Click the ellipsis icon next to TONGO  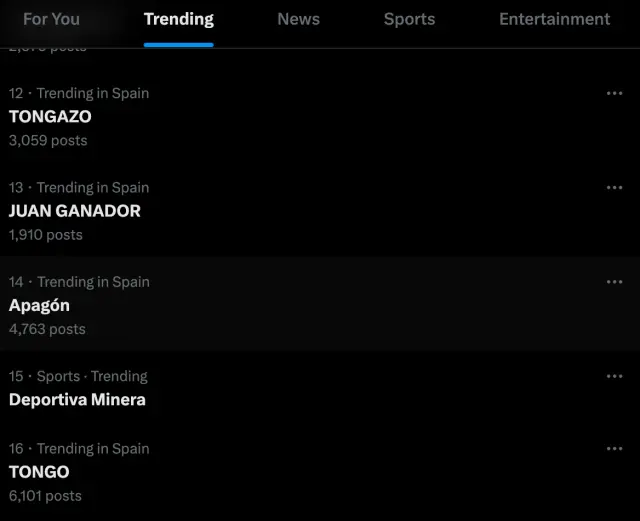[x=614, y=449]
